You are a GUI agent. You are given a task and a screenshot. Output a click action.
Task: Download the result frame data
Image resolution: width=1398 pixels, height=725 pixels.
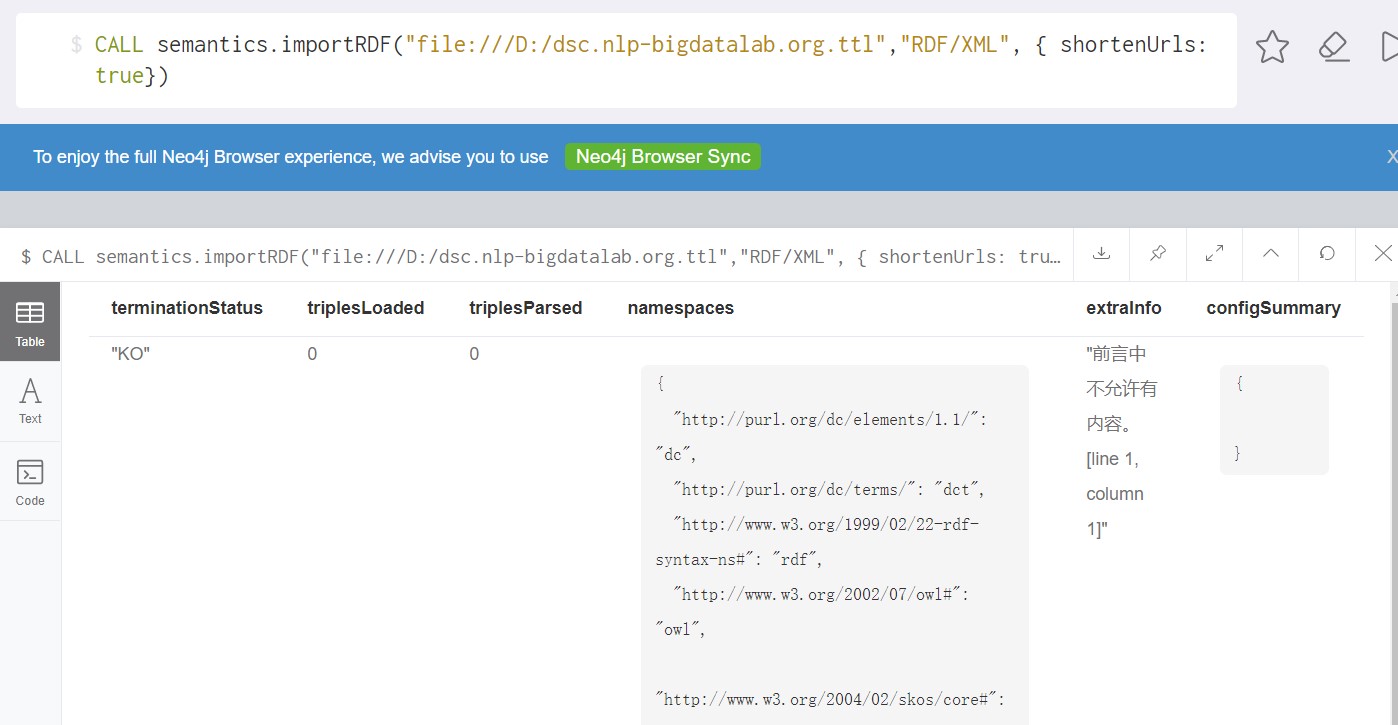(1101, 254)
